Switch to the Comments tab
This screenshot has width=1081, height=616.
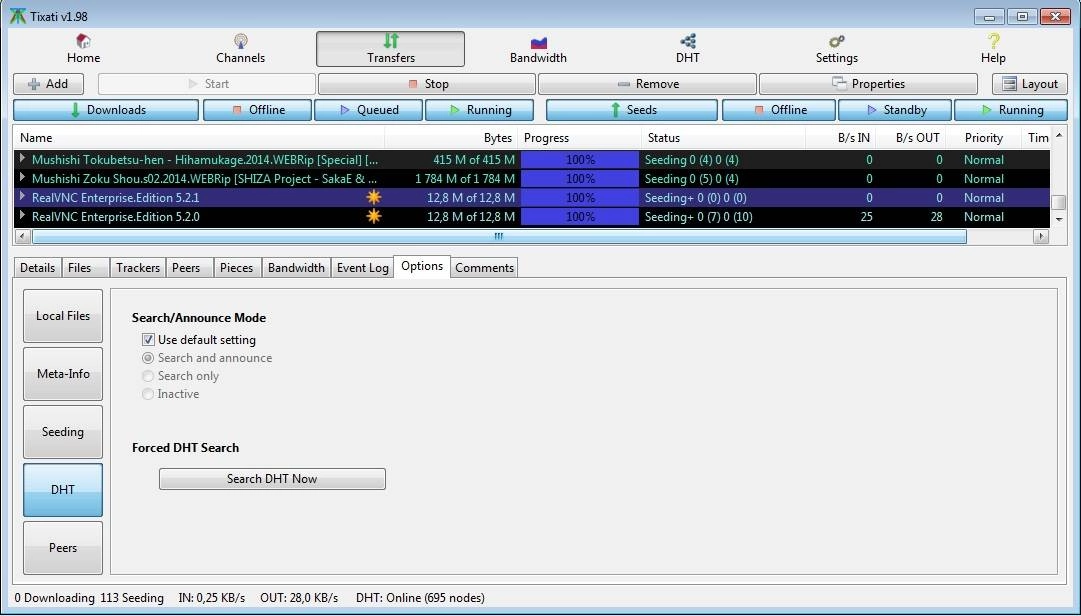point(484,267)
